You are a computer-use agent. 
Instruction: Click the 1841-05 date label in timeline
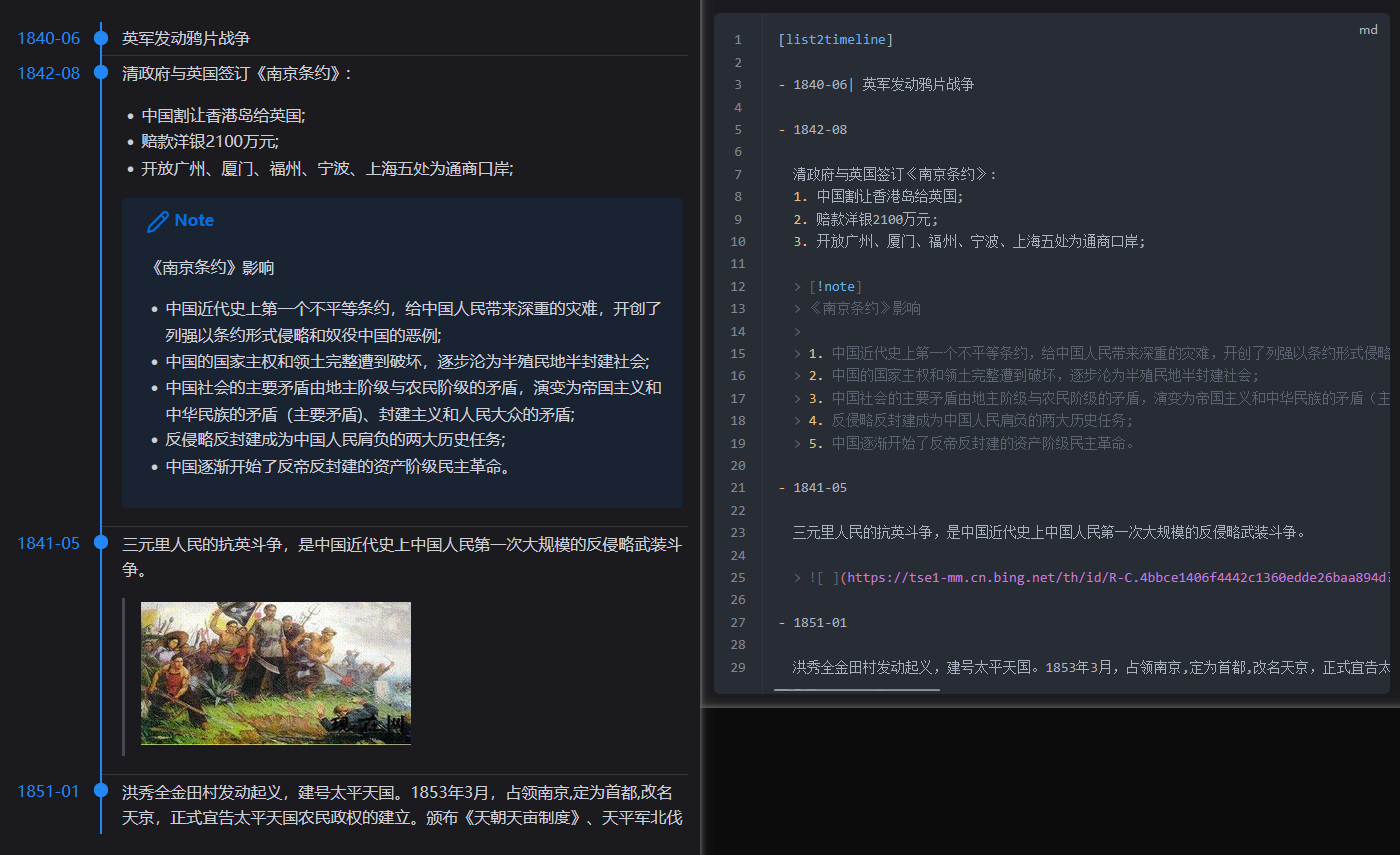tap(48, 543)
